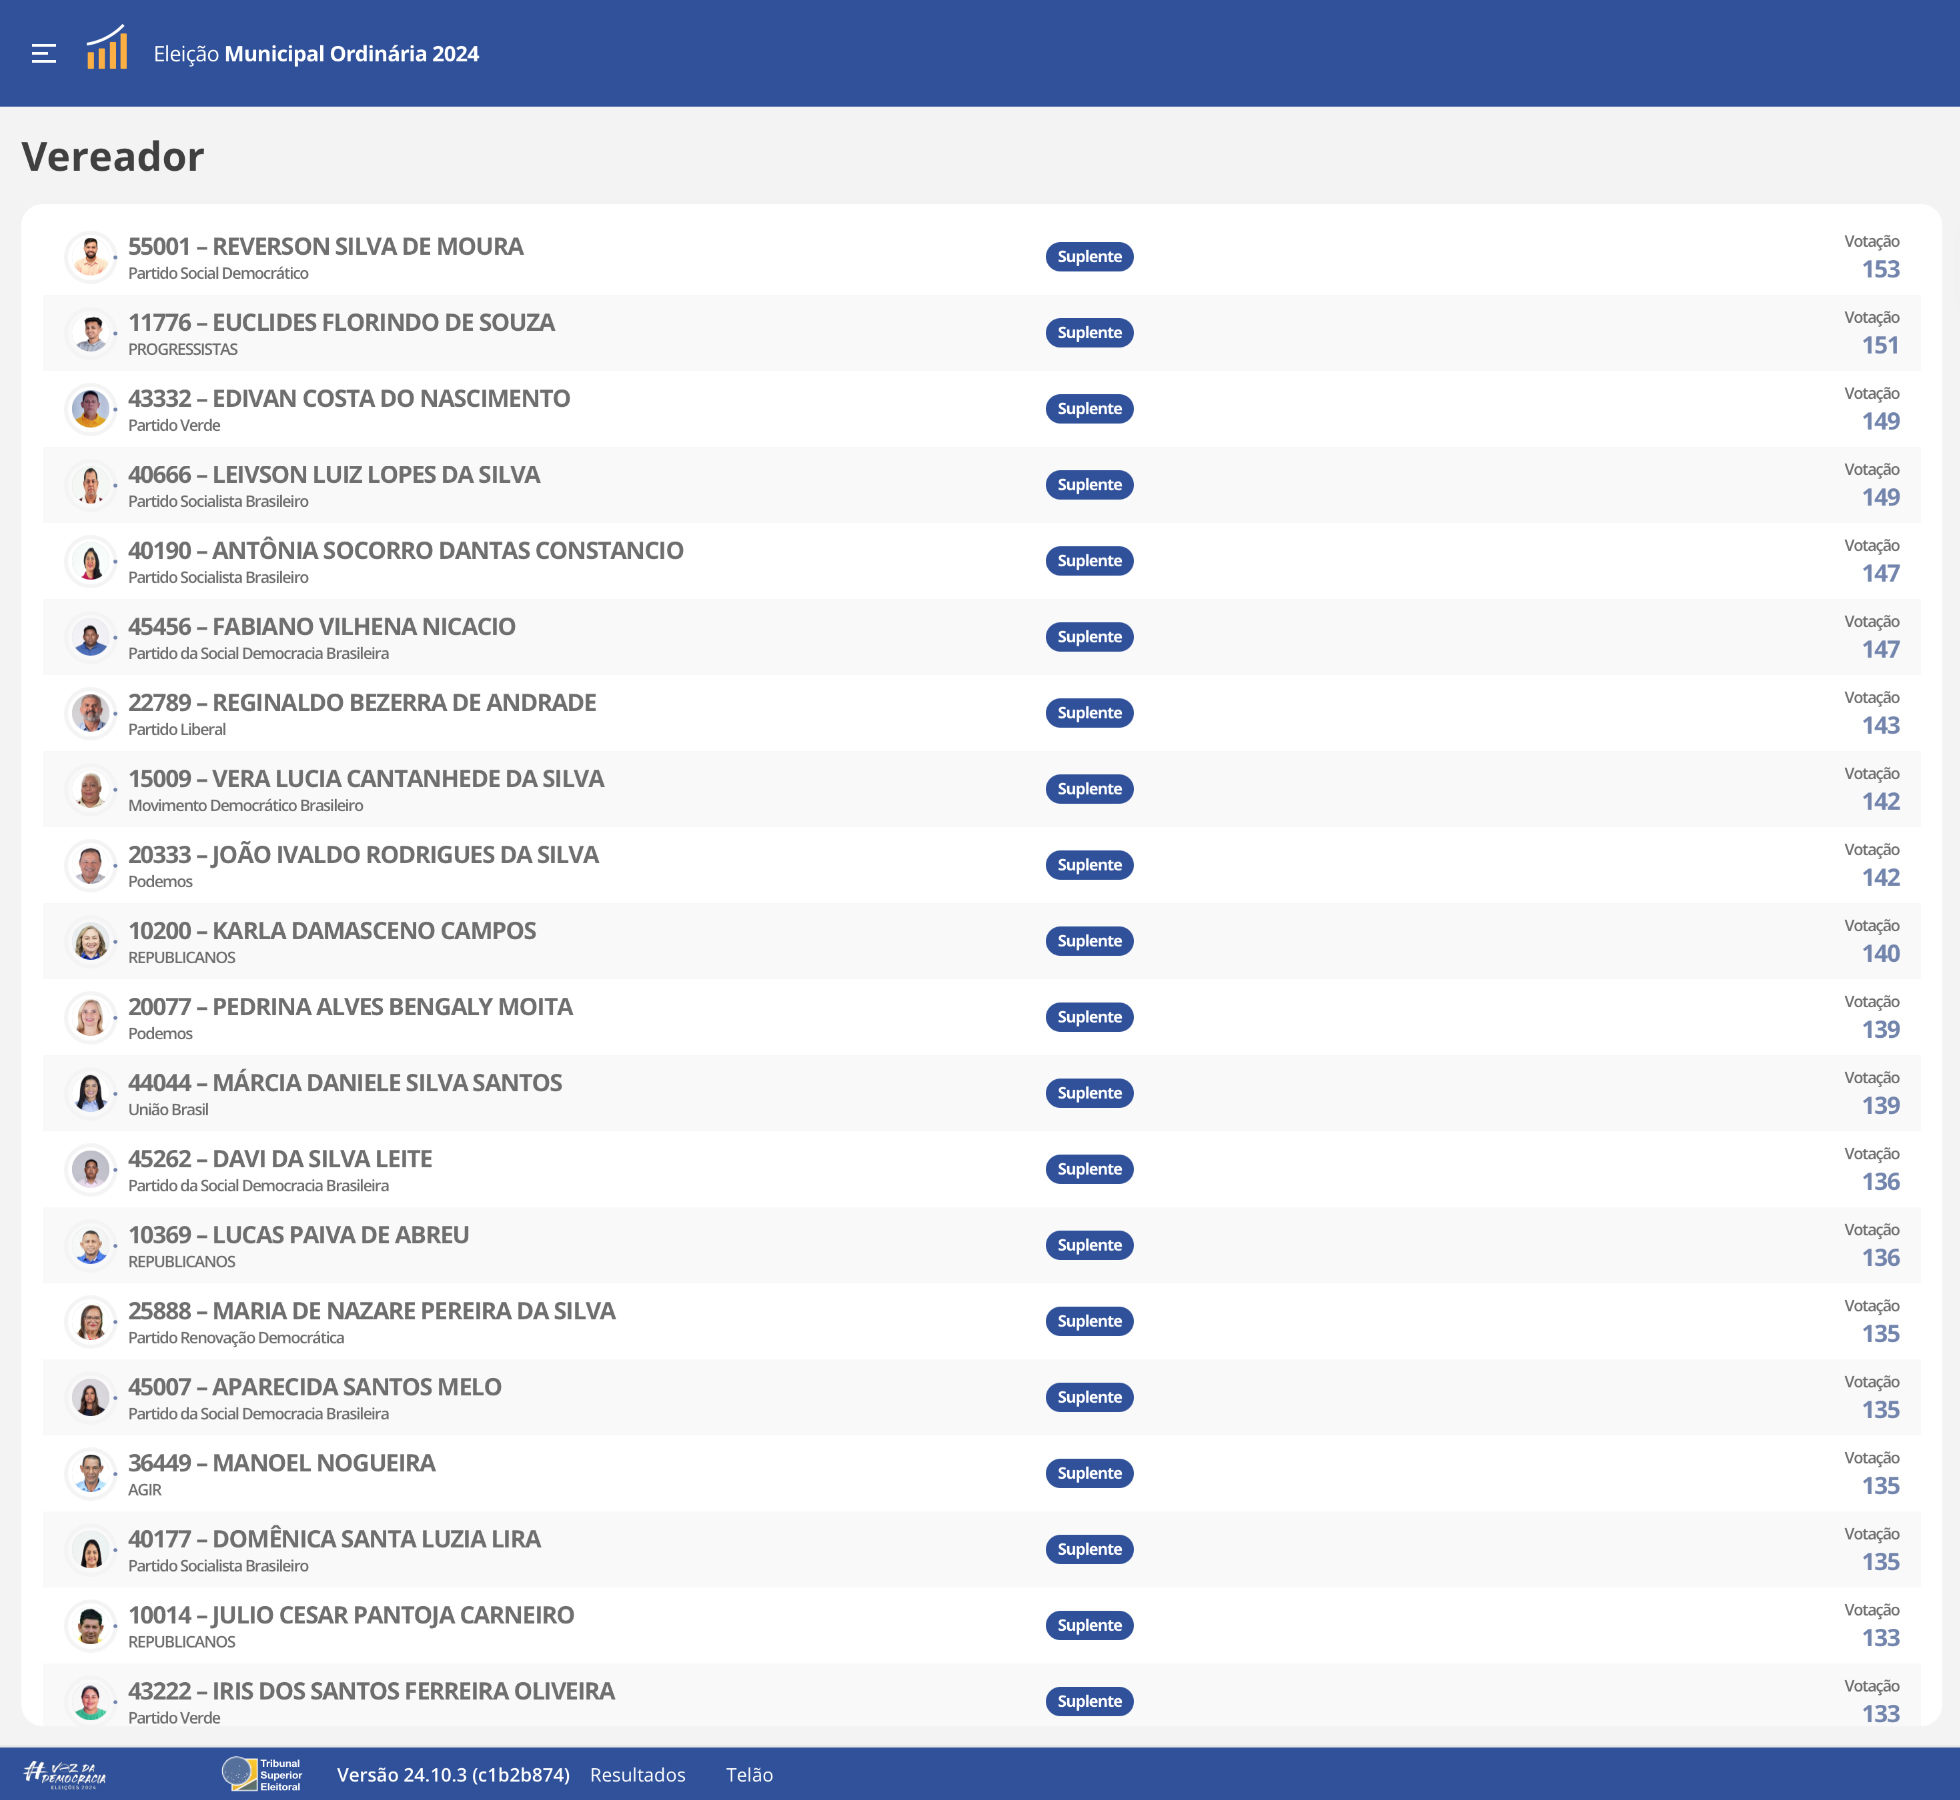Click the Tribunal Superior Eleitoral logo

(262, 1775)
